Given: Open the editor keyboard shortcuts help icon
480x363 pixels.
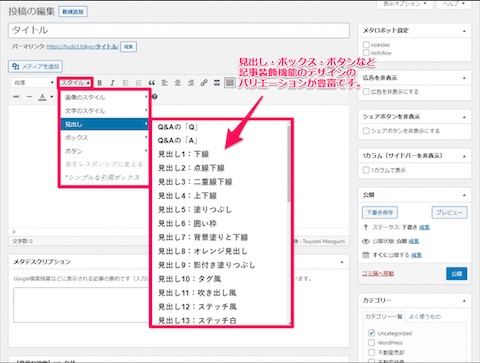Looking at the screenshot, I should point(155,97).
